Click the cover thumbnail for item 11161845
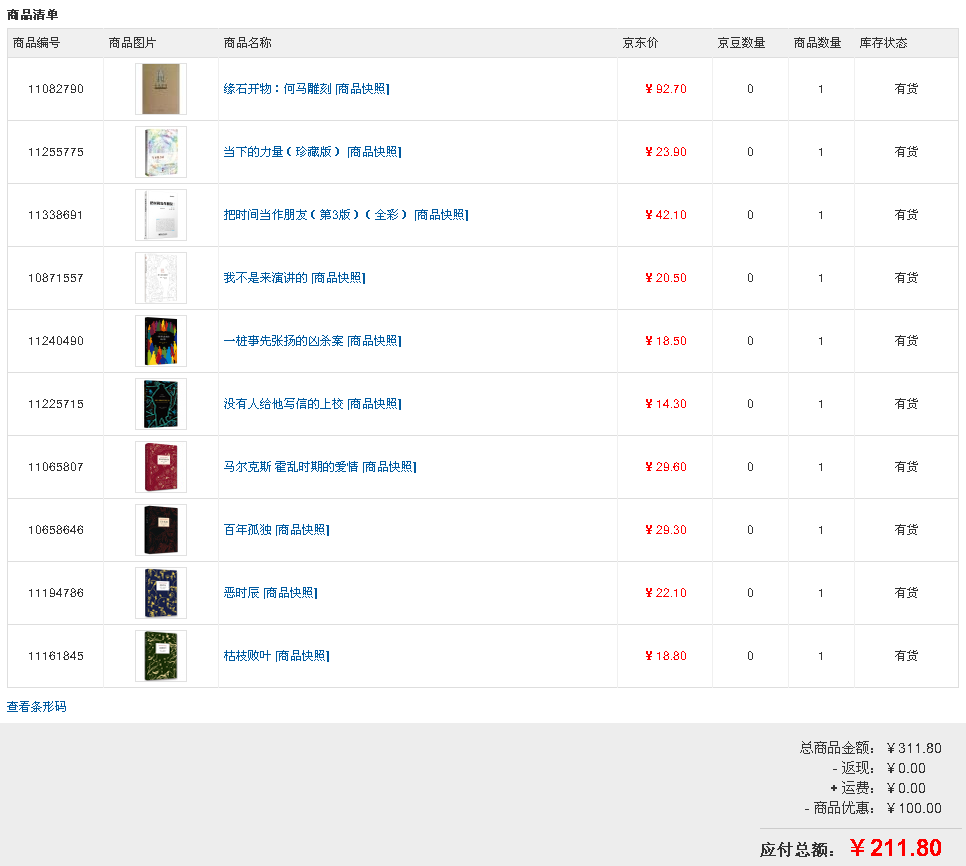This screenshot has height=866, width=966. tap(161, 656)
